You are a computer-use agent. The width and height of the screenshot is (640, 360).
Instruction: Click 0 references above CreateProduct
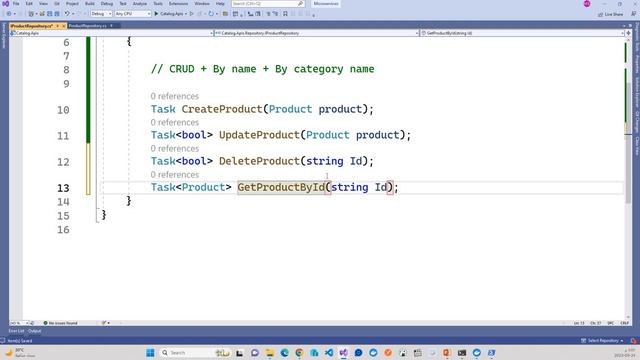(x=174, y=96)
